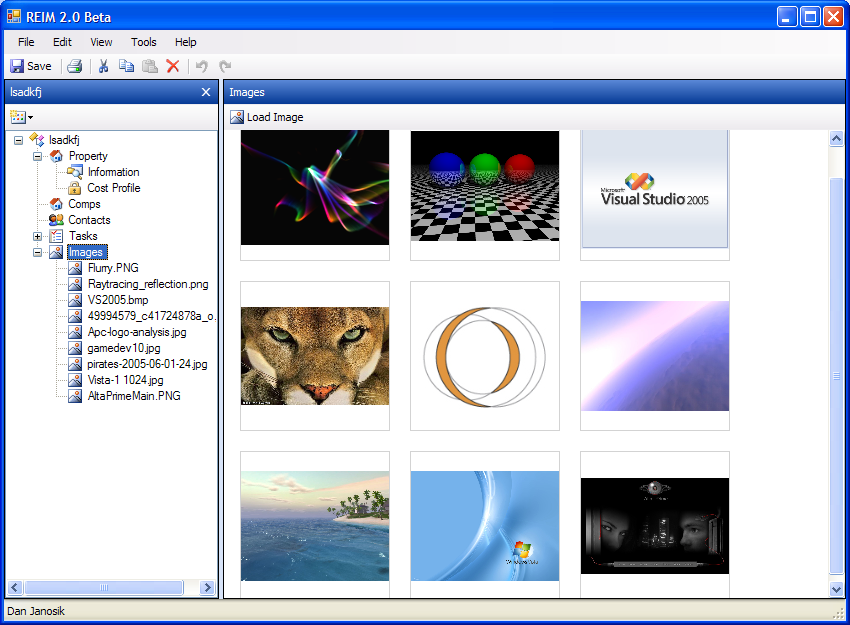The height and width of the screenshot is (625, 850).
Task: Click the Tasks checklist icon
Action: click(x=56, y=236)
